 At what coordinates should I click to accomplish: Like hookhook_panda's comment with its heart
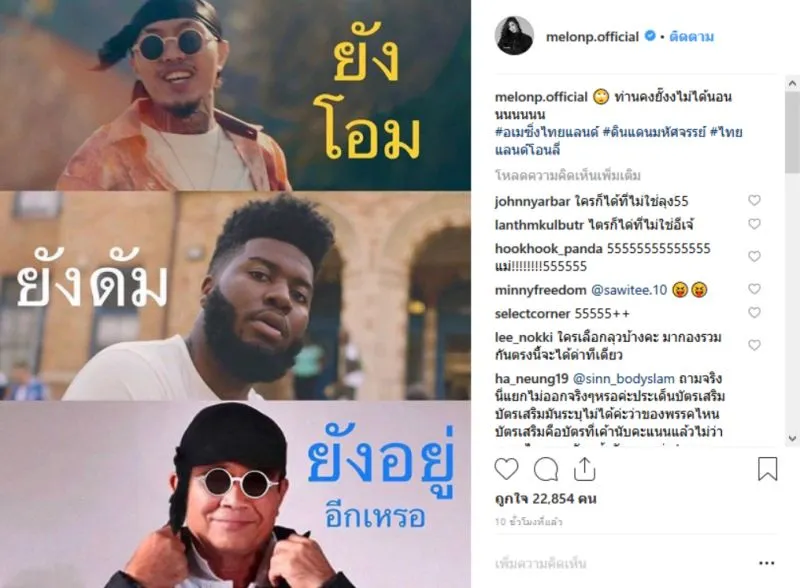[x=754, y=256]
